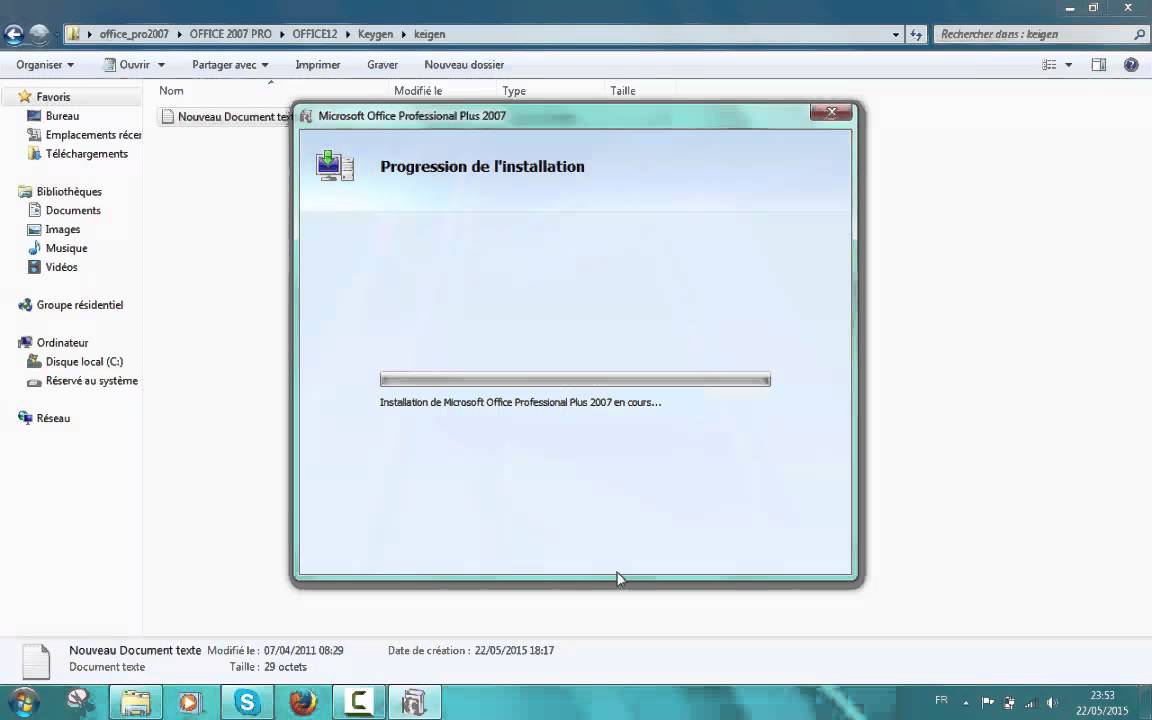The height and width of the screenshot is (720, 1152).
Task: Sort by the Taille column header
Action: [622, 90]
